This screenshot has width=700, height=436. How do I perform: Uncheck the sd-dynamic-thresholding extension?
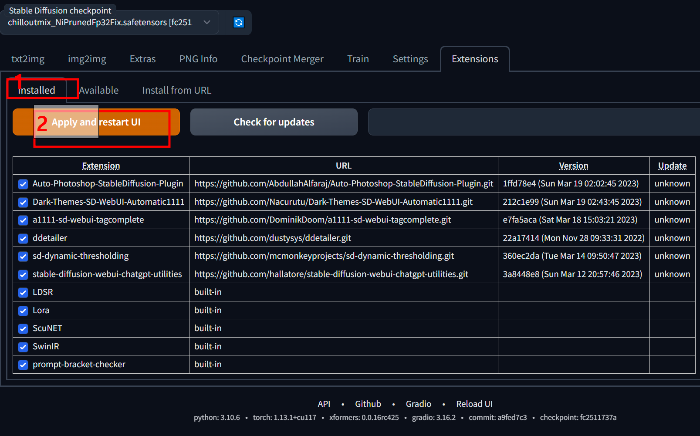23,256
